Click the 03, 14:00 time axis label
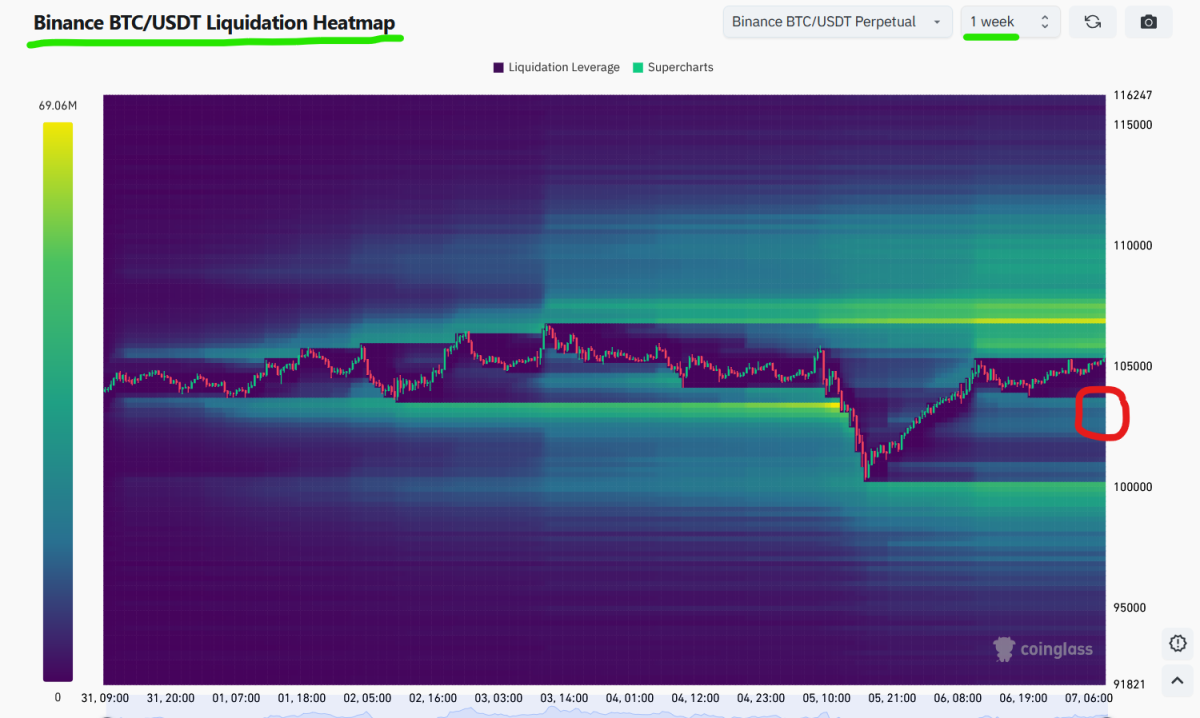Screen dimensions: 1200x718 coord(563,698)
